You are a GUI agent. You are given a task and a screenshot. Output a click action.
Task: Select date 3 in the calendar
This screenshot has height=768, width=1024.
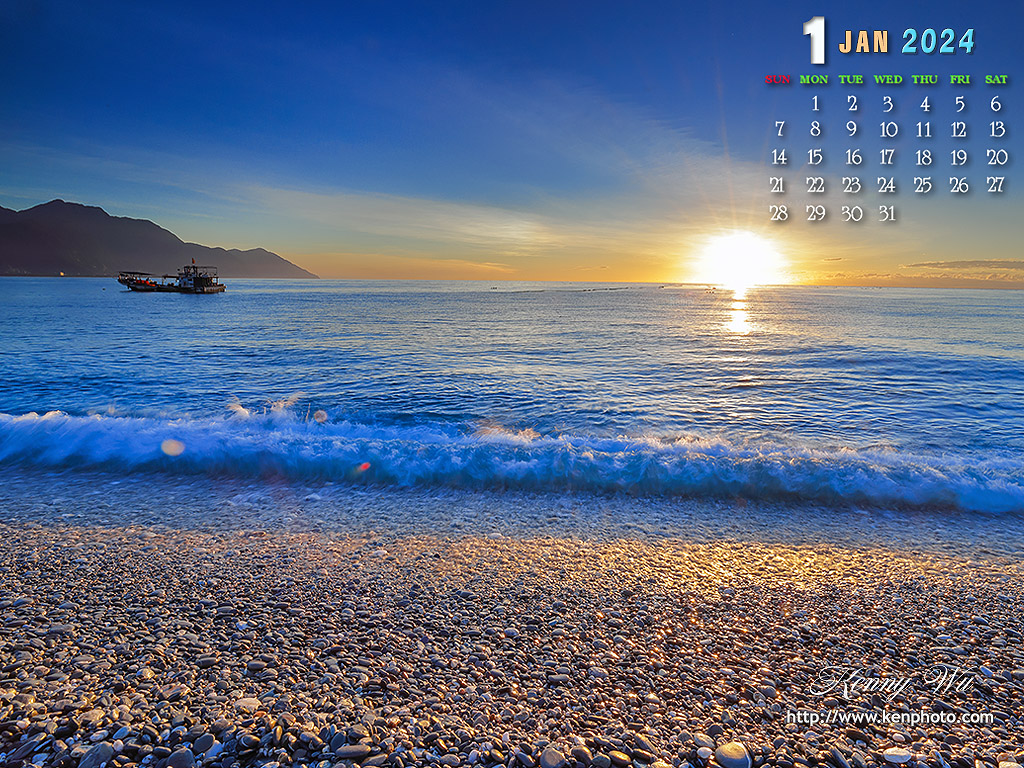coord(888,103)
